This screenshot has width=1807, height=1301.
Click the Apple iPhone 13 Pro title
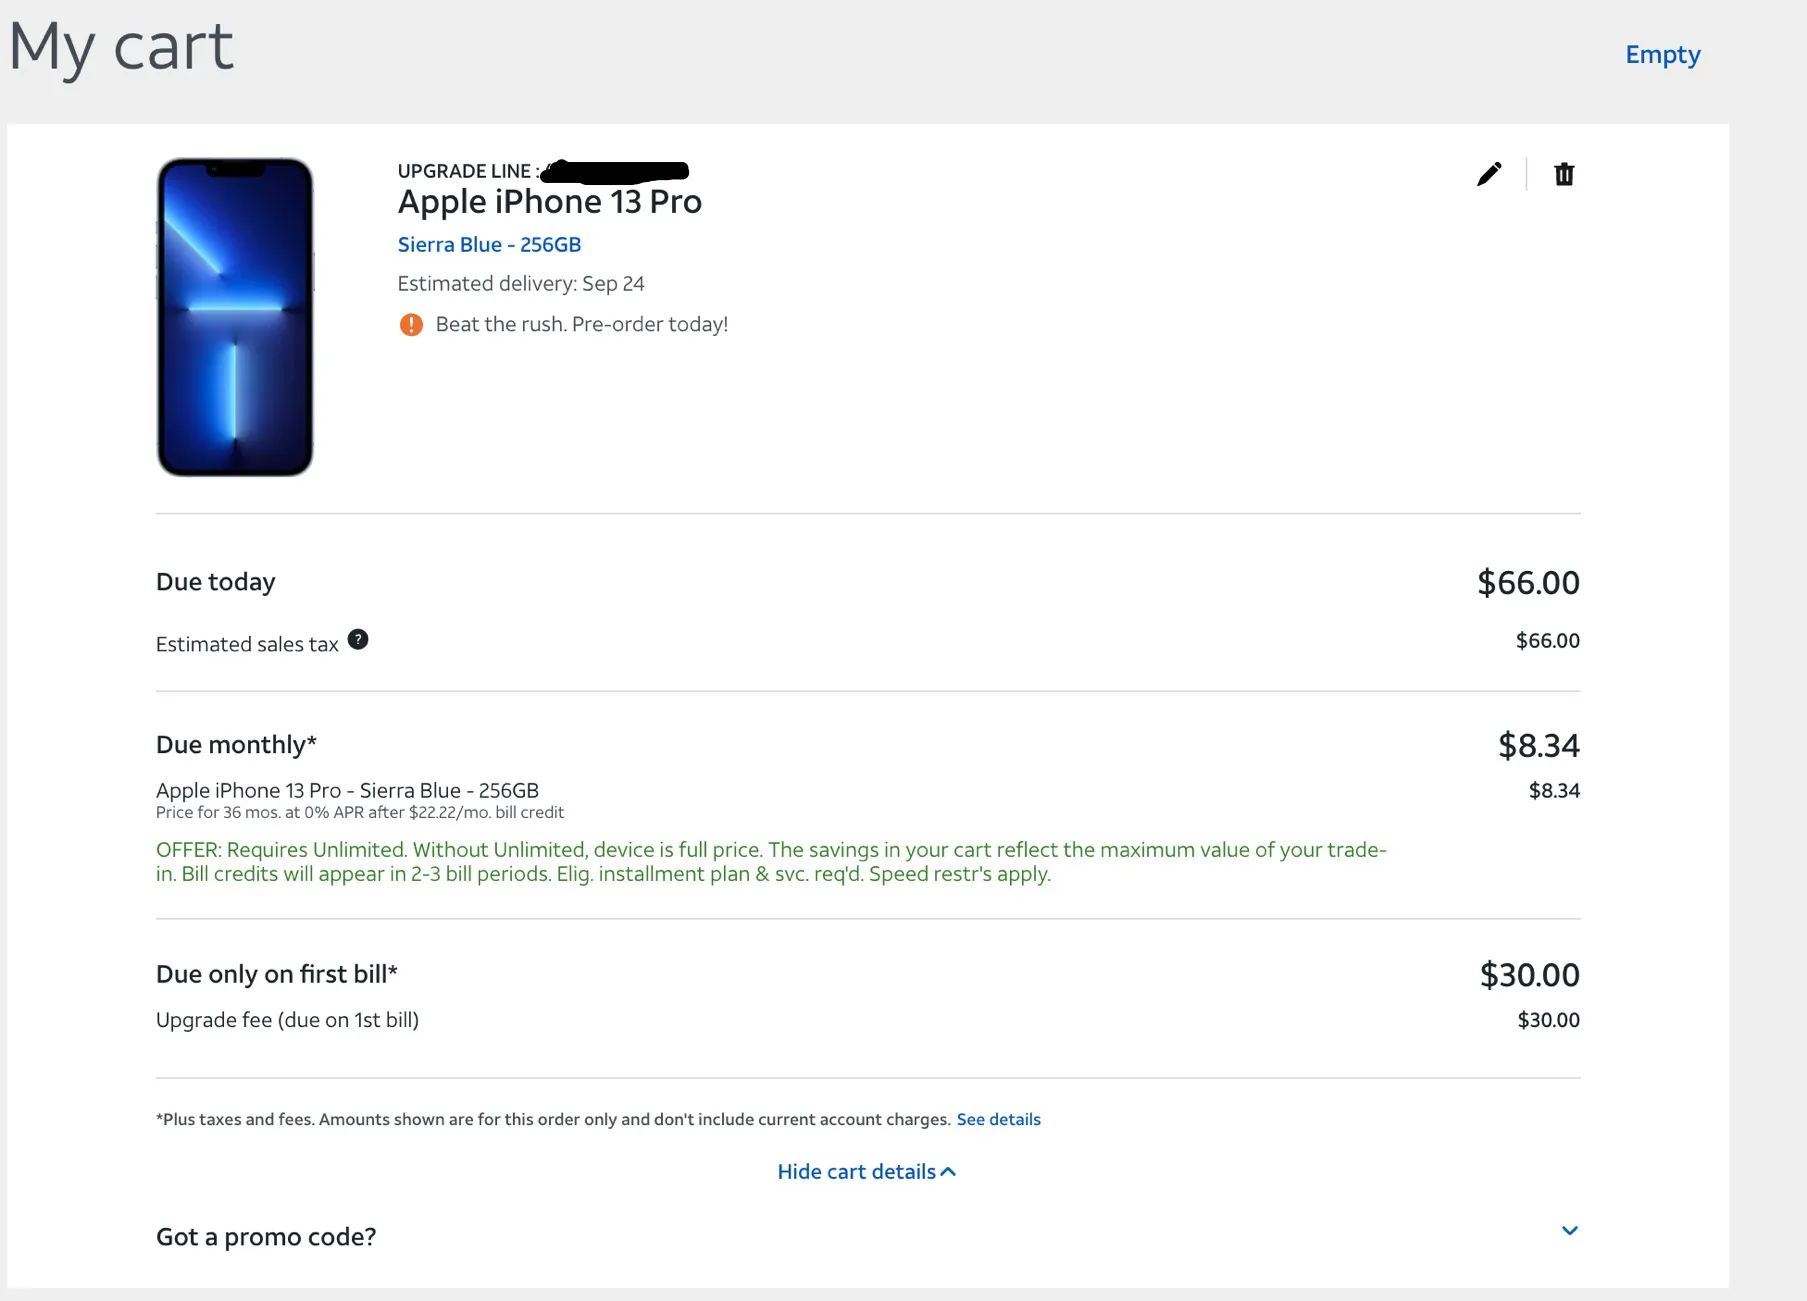click(x=550, y=202)
